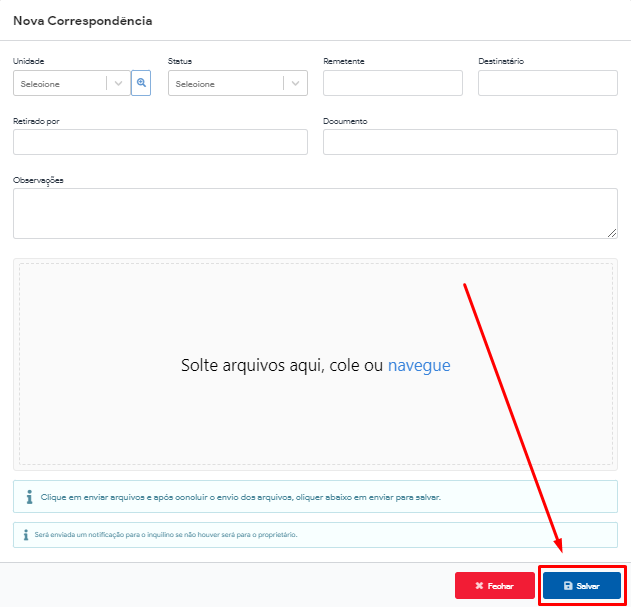Open the Unidade dropdown
This screenshot has height=607, width=631.
[72, 83]
